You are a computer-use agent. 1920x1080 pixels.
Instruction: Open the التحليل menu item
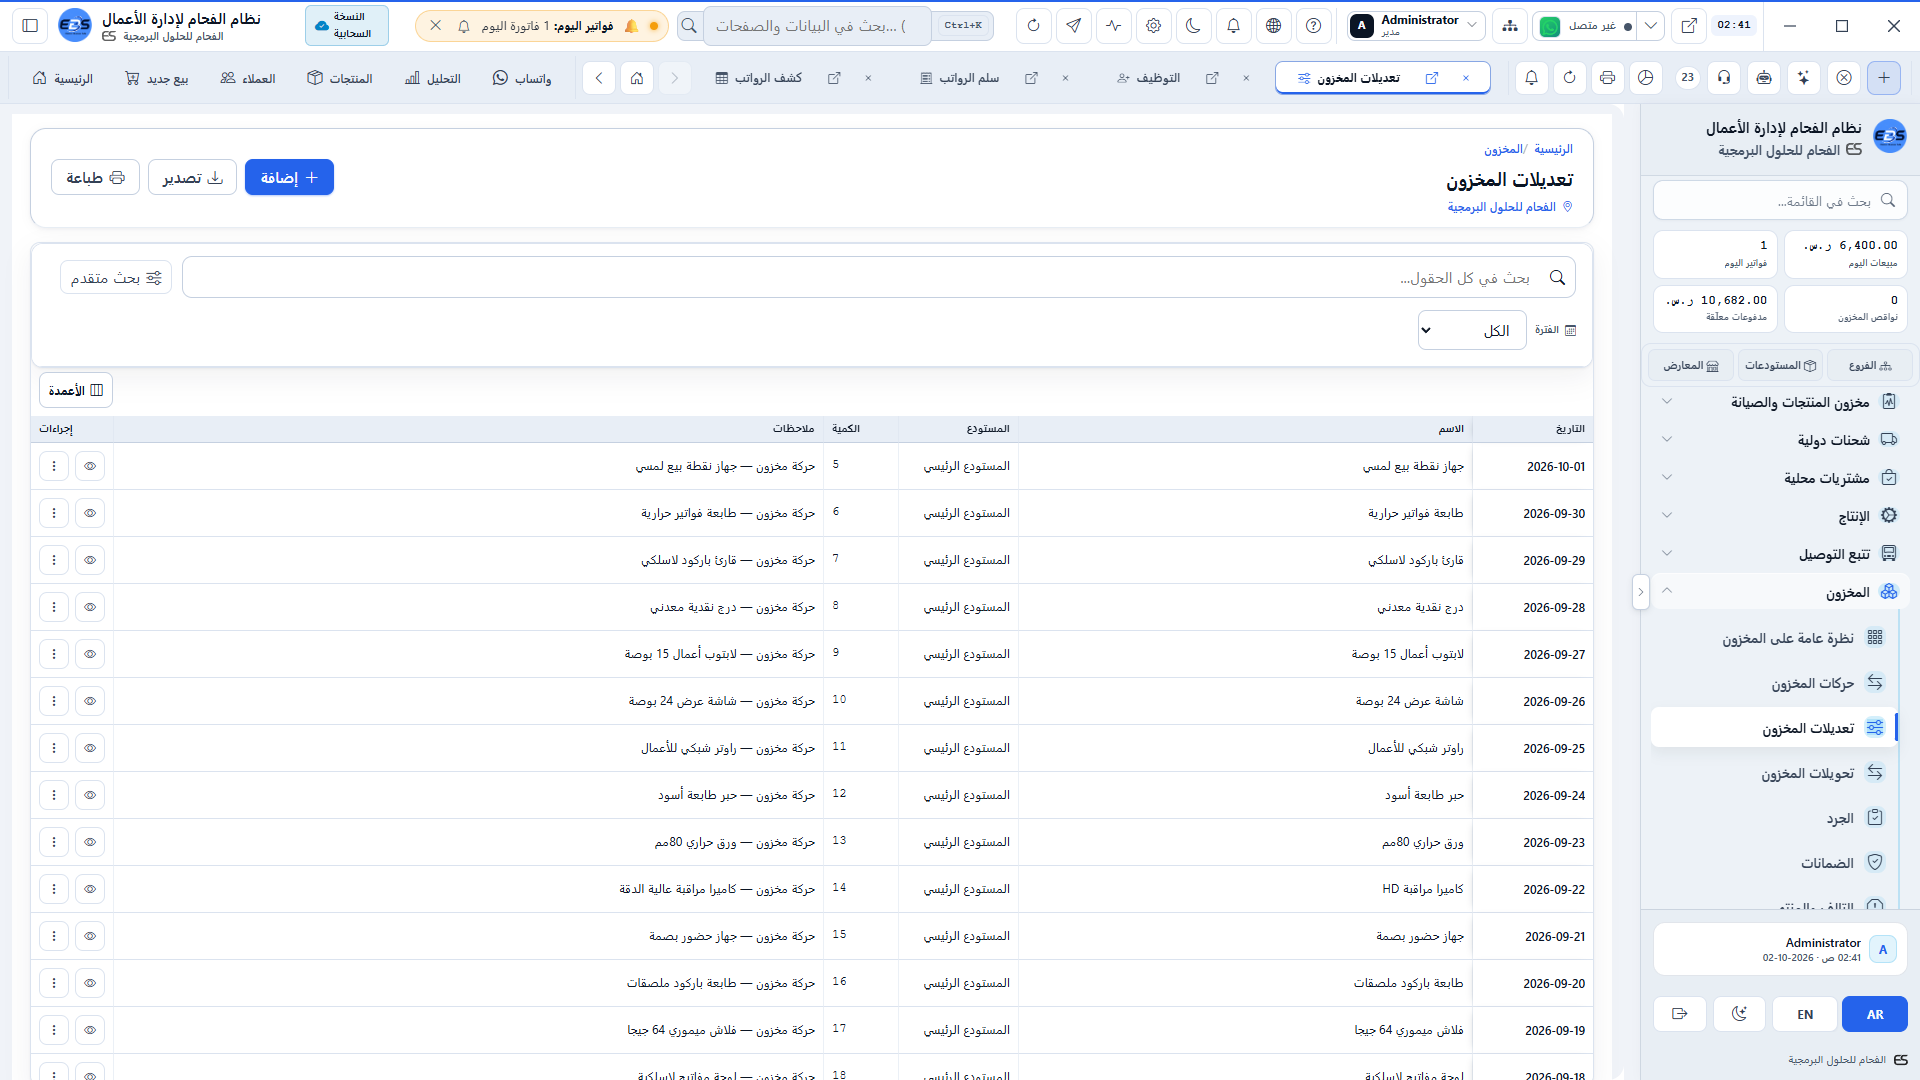tap(433, 78)
